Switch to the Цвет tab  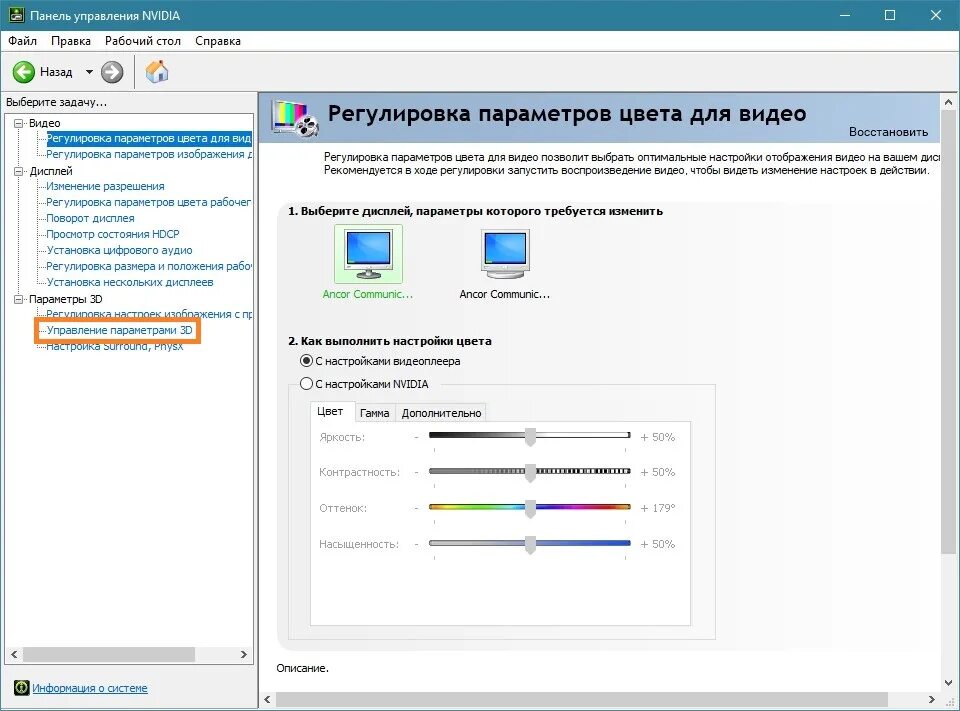point(331,412)
